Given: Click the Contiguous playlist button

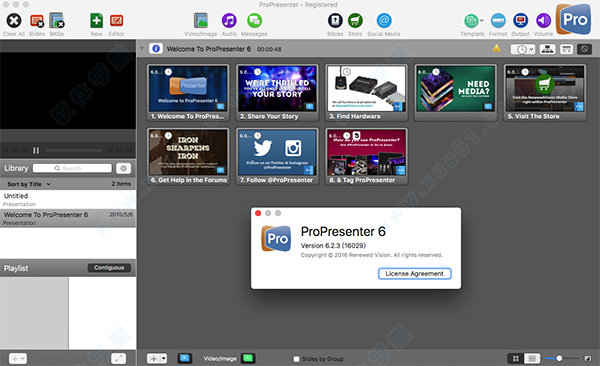Looking at the screenshot, I should coord(109,268).
